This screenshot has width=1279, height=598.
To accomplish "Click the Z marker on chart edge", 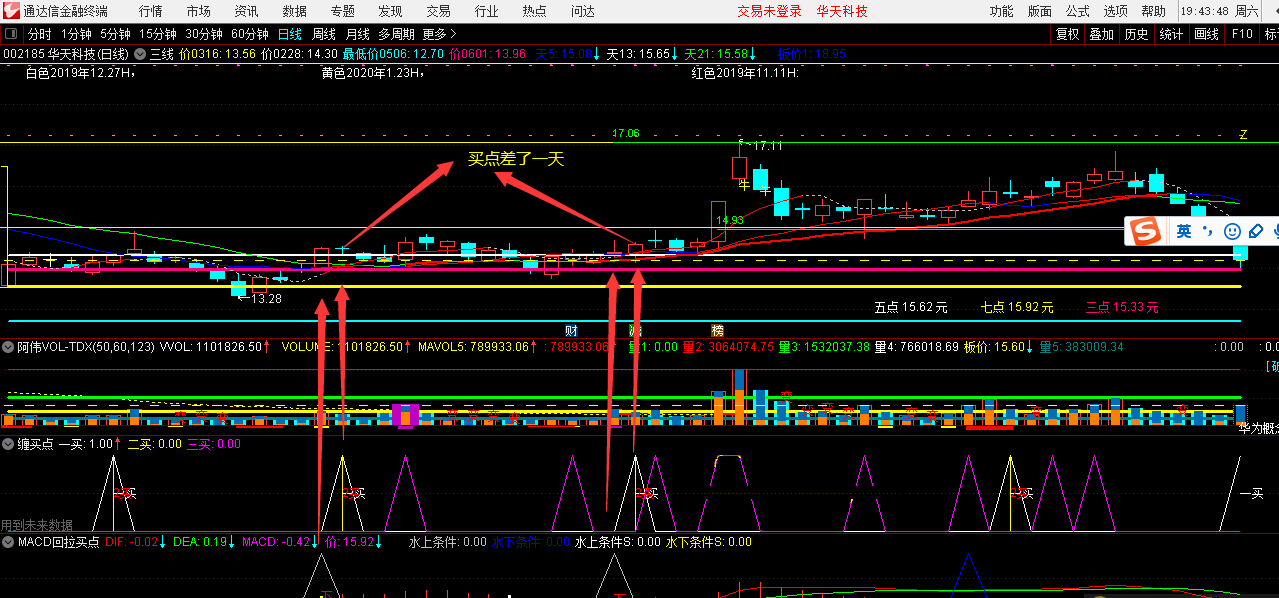I will [1244, 134].
